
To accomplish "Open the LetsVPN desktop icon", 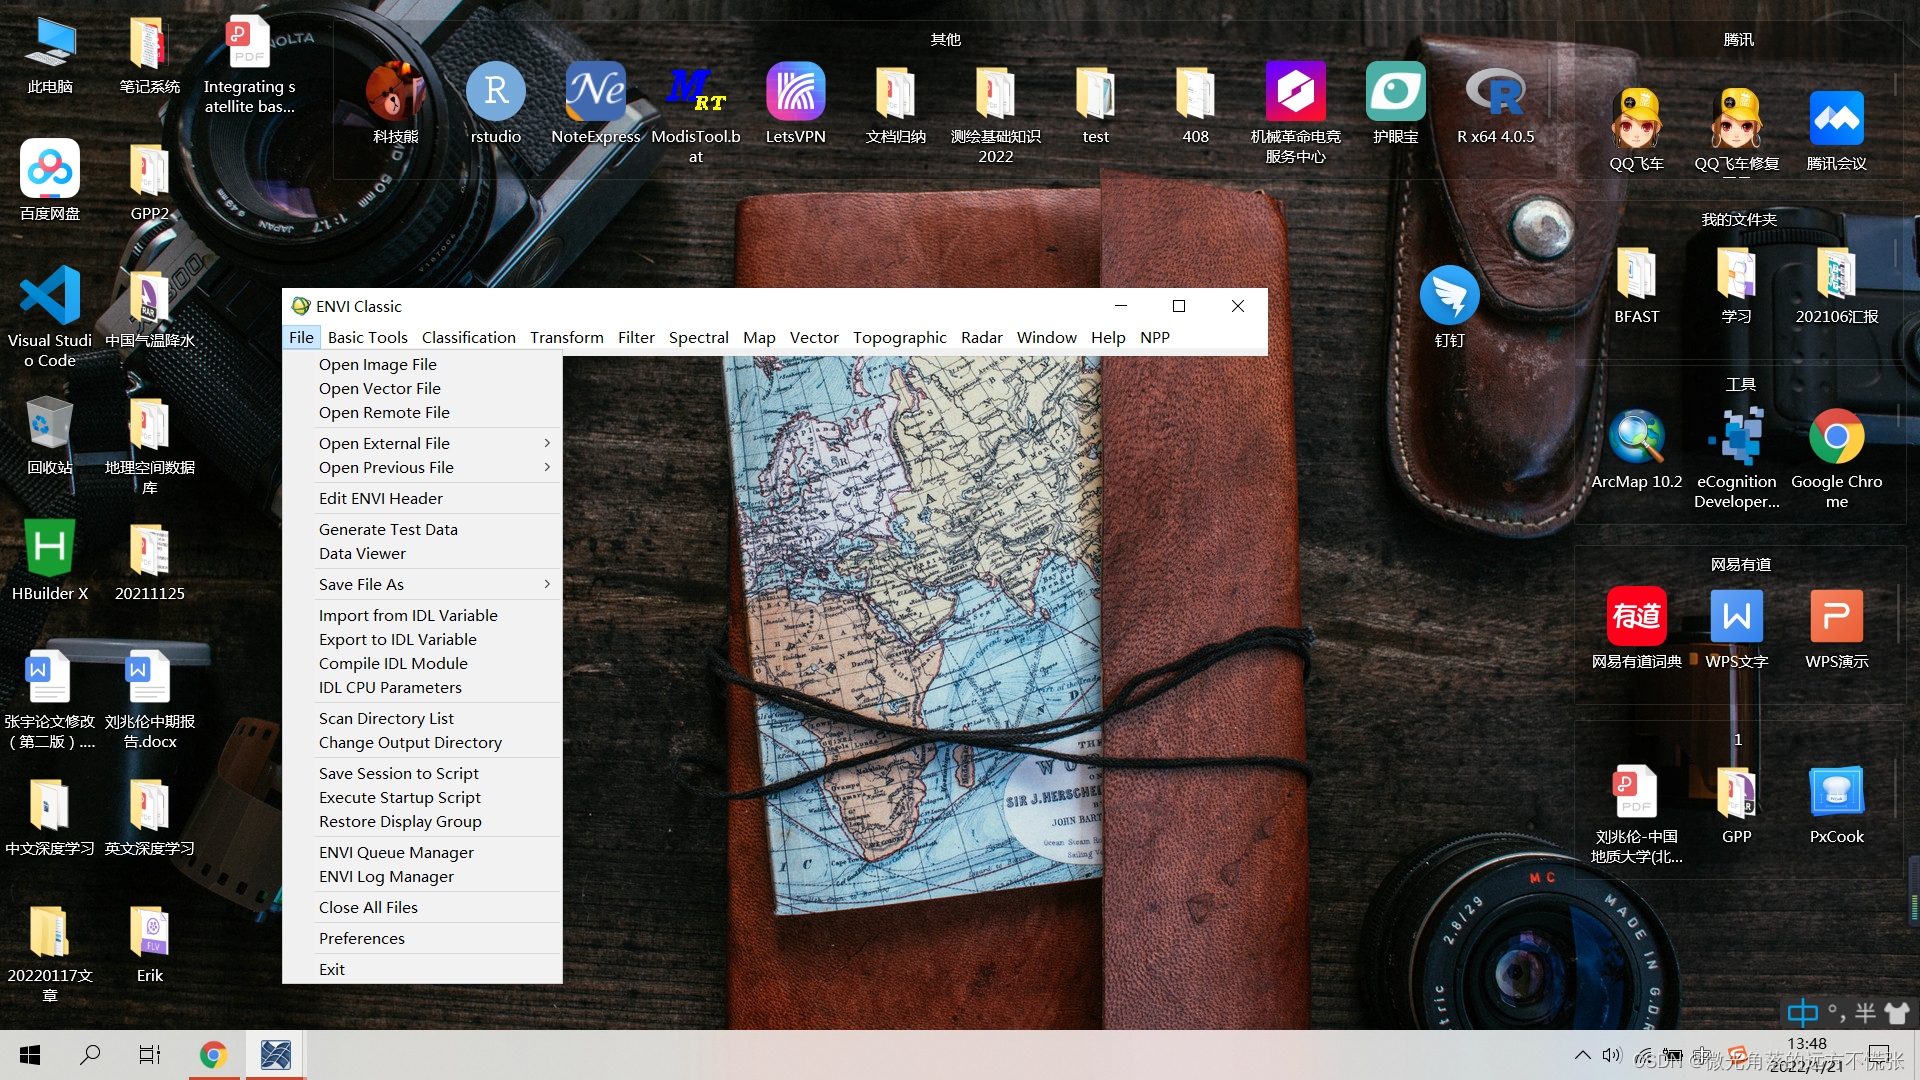I will point(796,92).
